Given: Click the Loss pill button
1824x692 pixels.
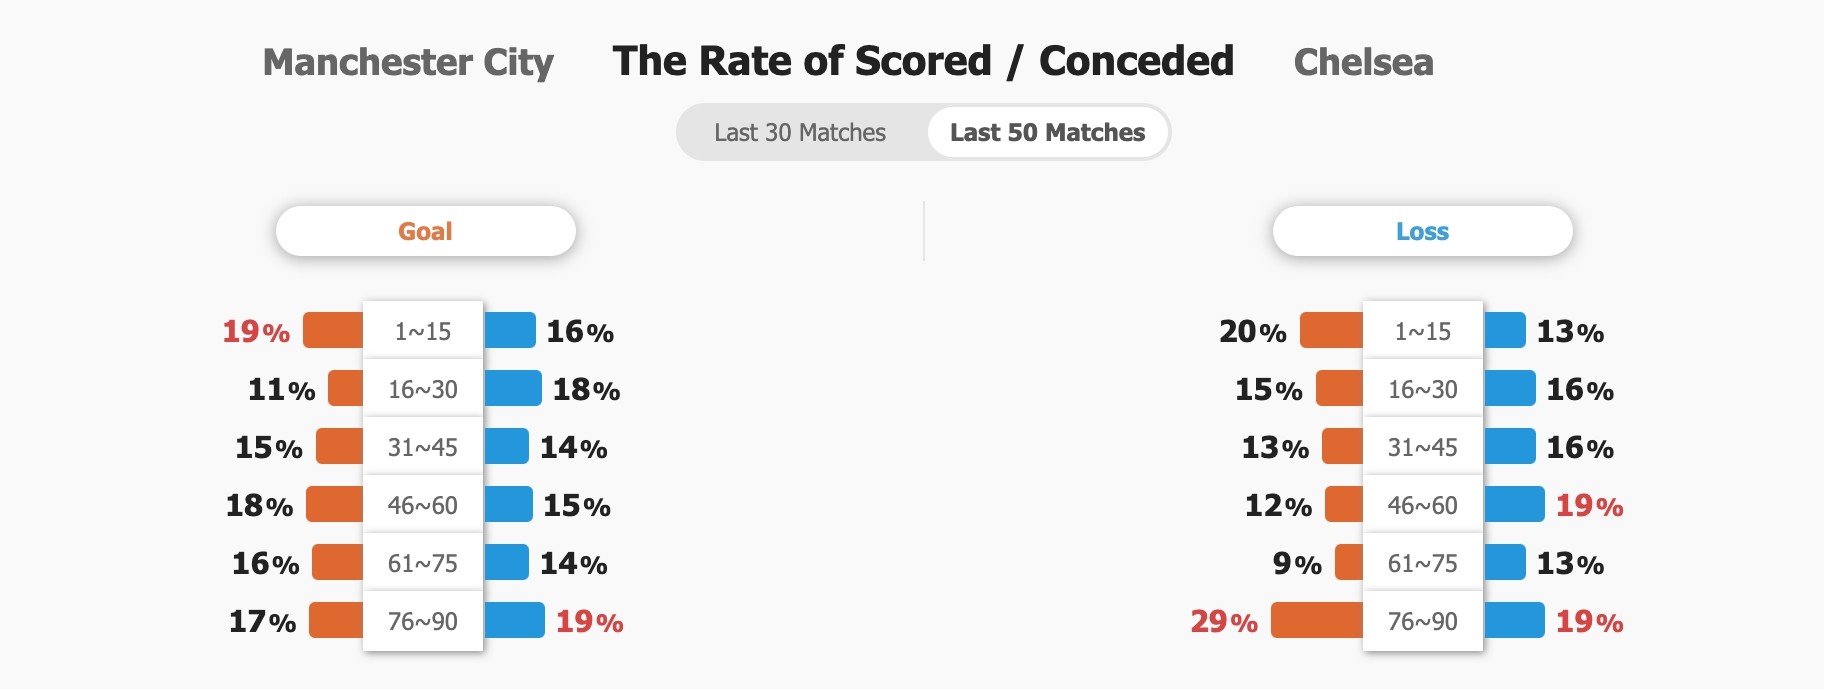Looking at the screenshot, I should [1421, 231].
